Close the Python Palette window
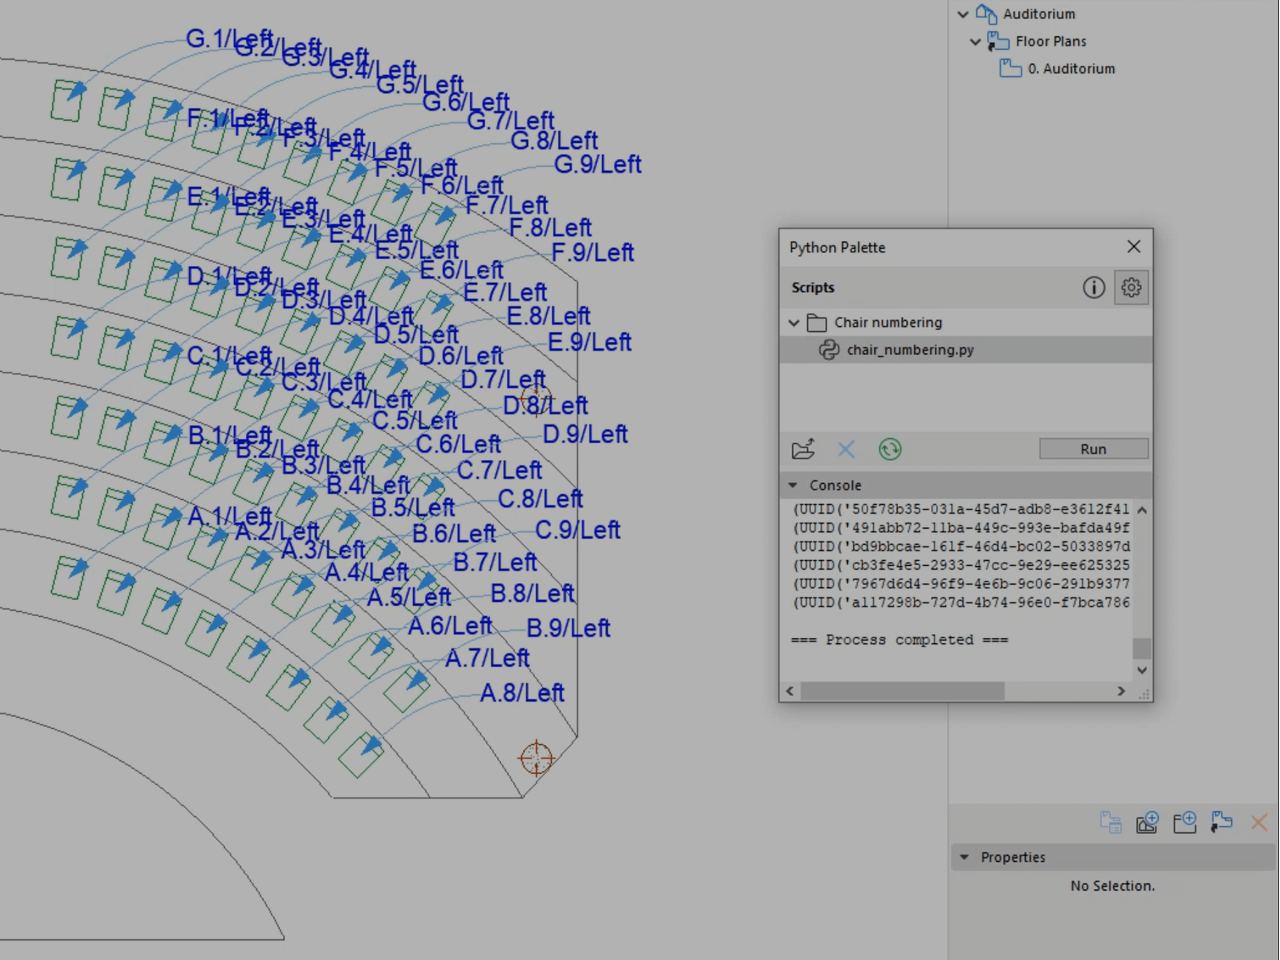 coord(1133,247)
